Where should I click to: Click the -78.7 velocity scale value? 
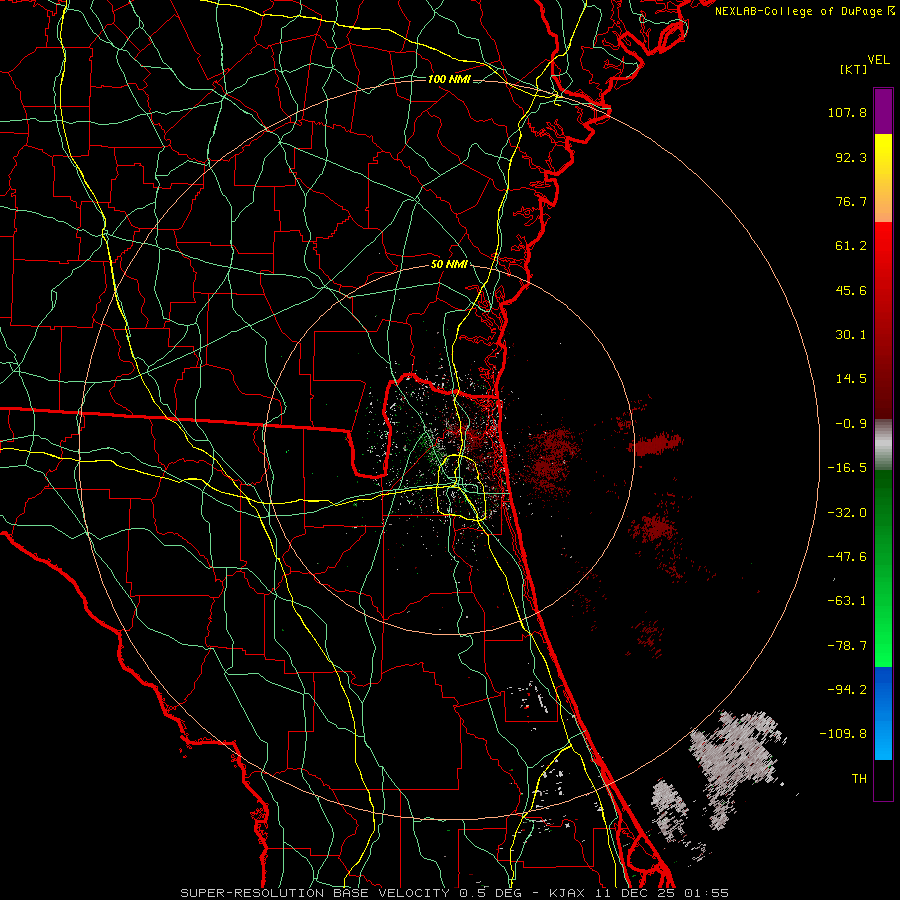[847, 646]
